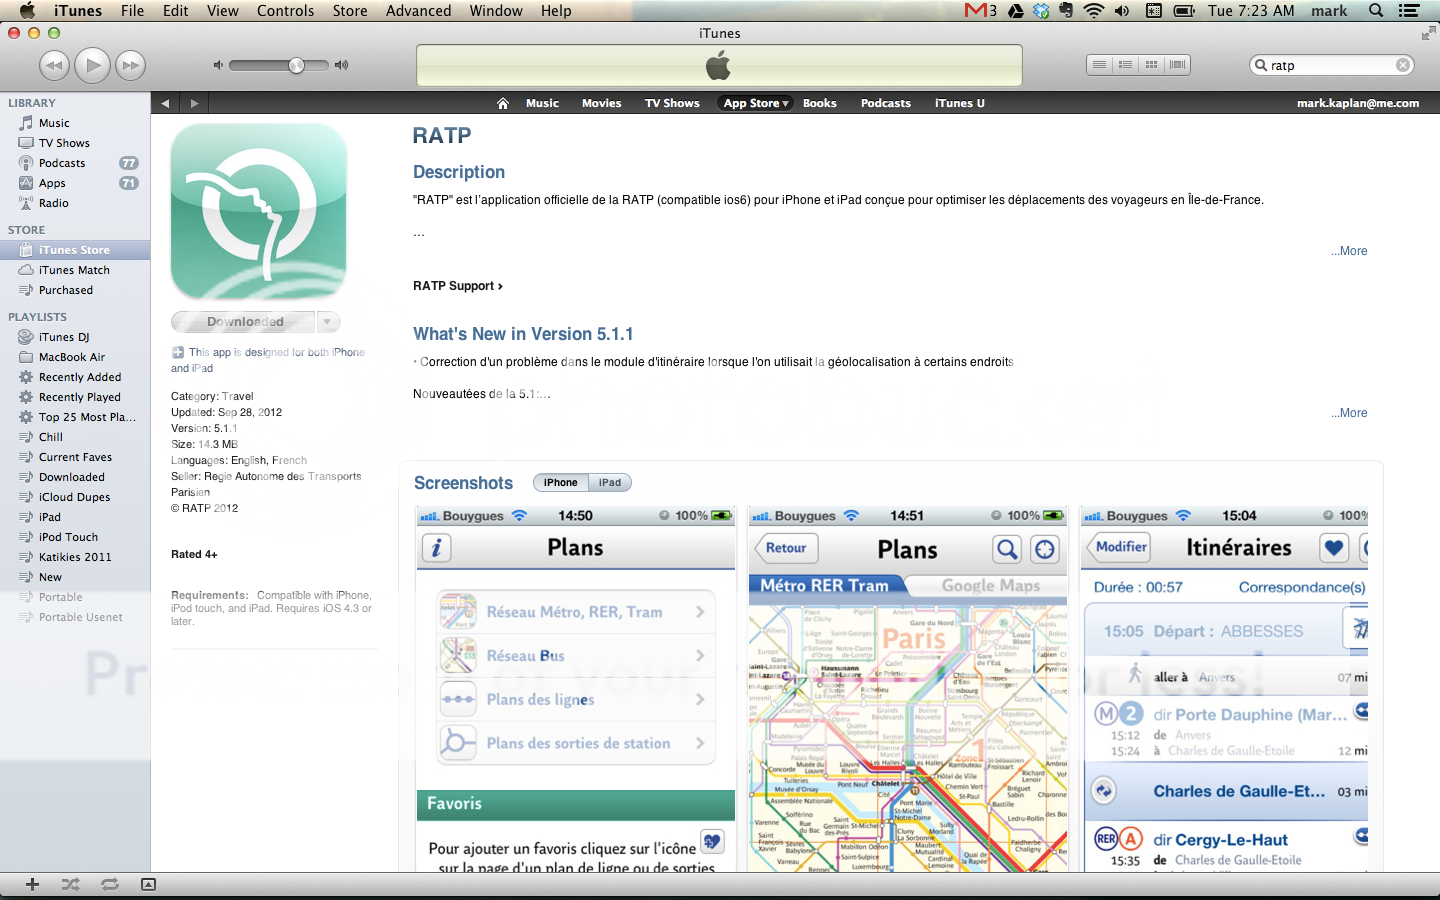Open the iTunes DJ playlist
Image resolution: width=1440 pixels, height=900 pixels.
[75, 337]
